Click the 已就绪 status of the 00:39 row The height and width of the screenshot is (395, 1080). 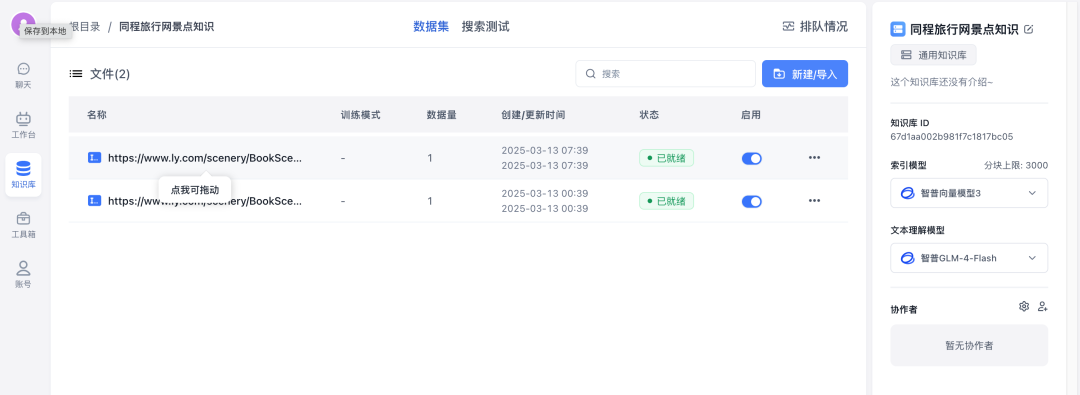666,201
